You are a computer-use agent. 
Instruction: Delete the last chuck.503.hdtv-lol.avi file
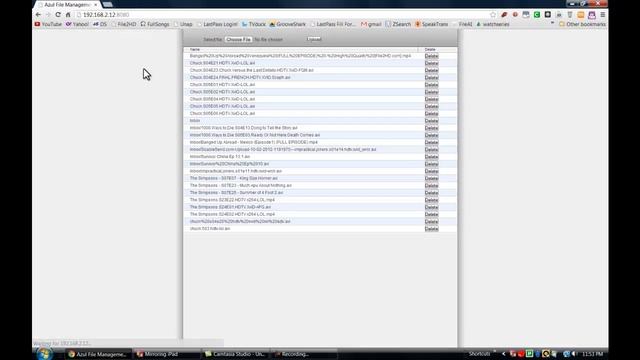(x=431, y=229)
